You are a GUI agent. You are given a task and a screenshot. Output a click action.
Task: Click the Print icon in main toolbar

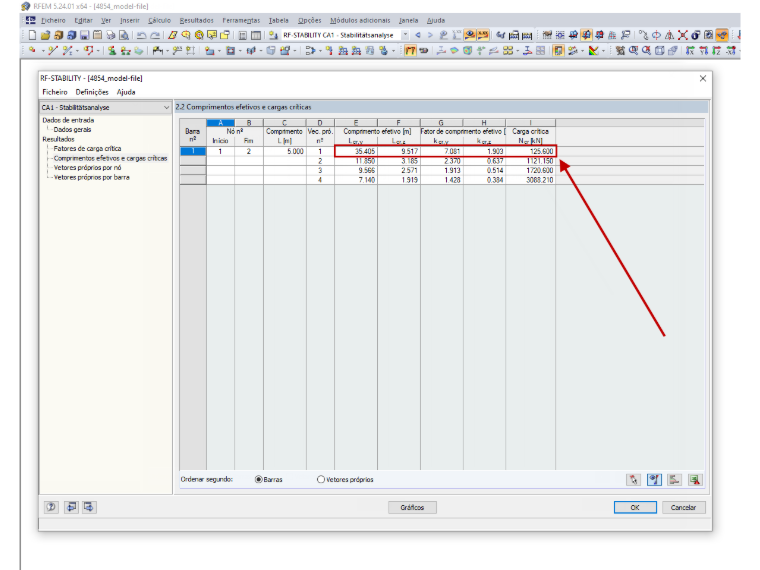111,35
